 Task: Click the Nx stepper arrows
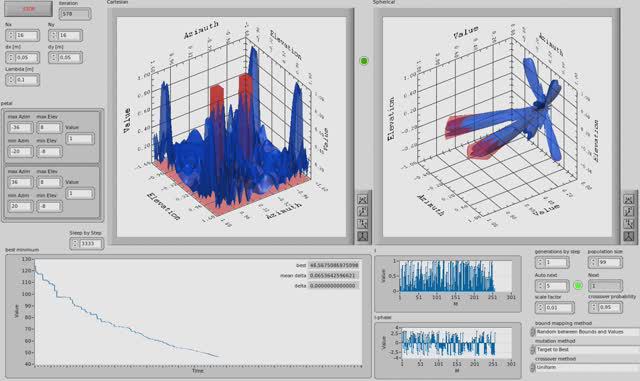tap(11, 36)
